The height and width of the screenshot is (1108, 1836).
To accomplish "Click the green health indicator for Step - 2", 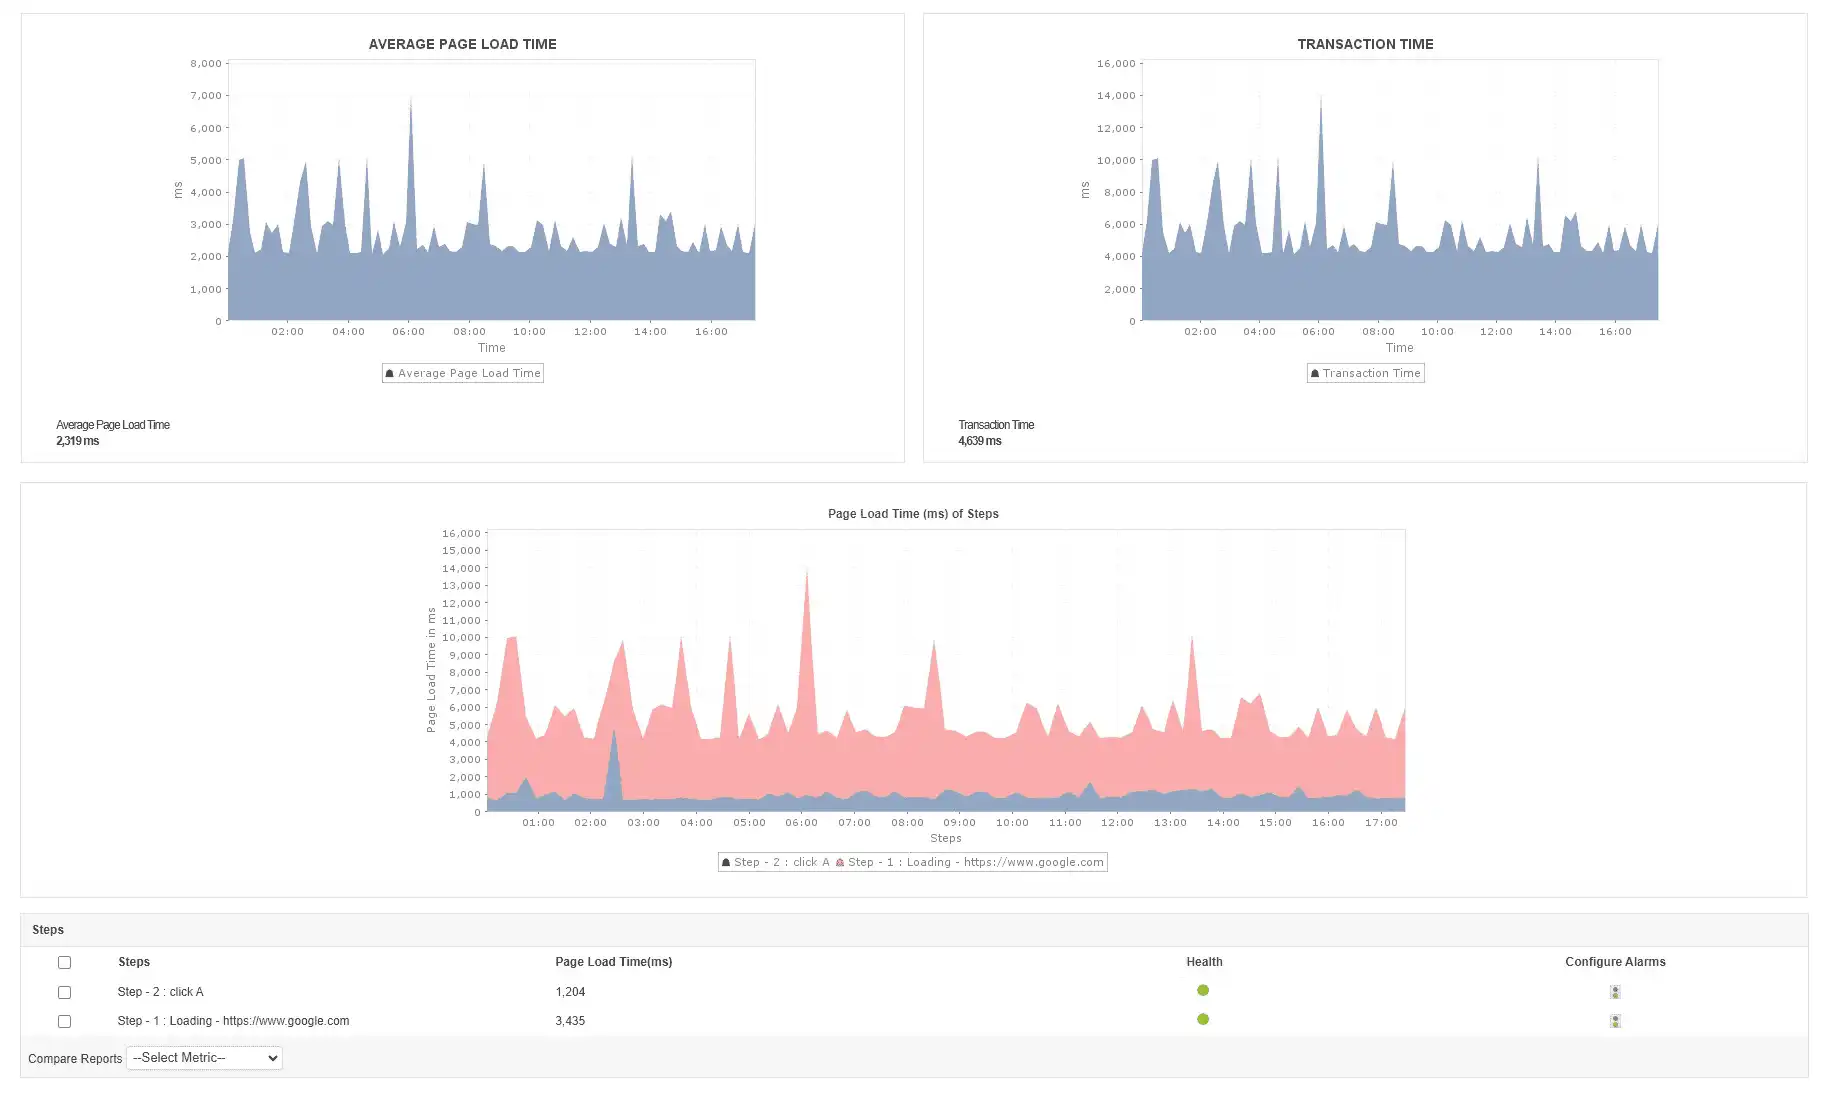I will [x=1203, y=990].
